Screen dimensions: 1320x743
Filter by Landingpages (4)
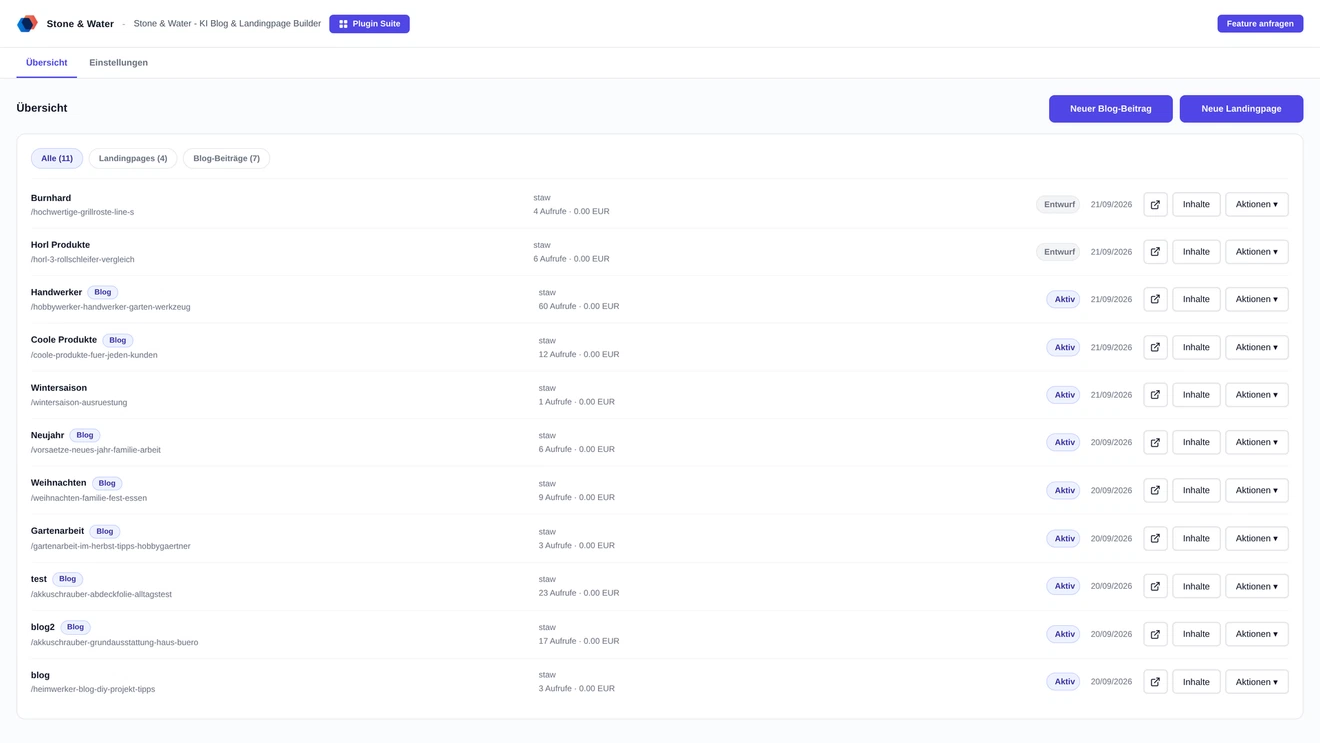coord(133,158)
